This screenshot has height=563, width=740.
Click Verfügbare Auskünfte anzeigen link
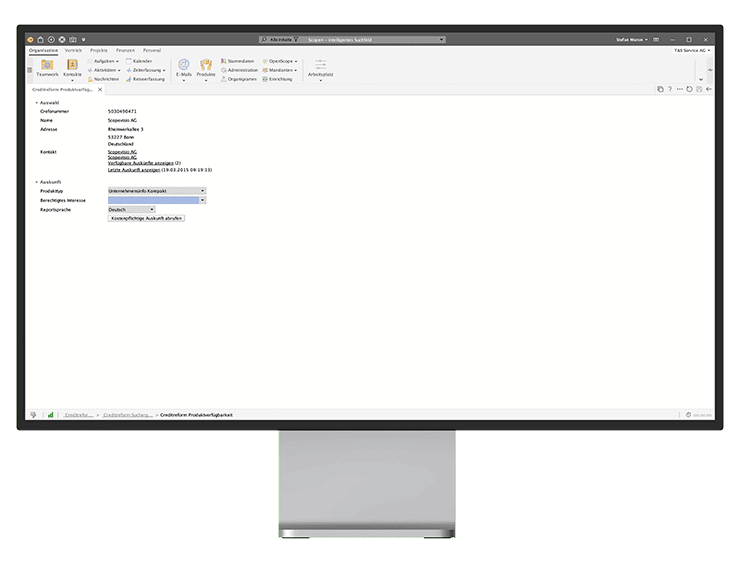[141, 163]
